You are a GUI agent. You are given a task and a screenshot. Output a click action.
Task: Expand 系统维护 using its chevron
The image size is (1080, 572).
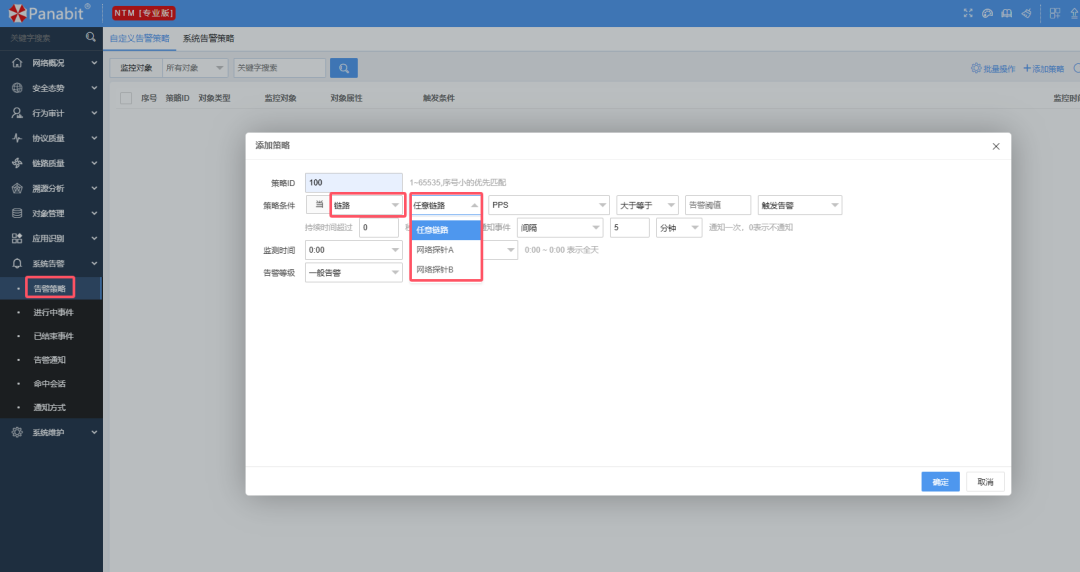pyautogui.click(x=94, y=432)
